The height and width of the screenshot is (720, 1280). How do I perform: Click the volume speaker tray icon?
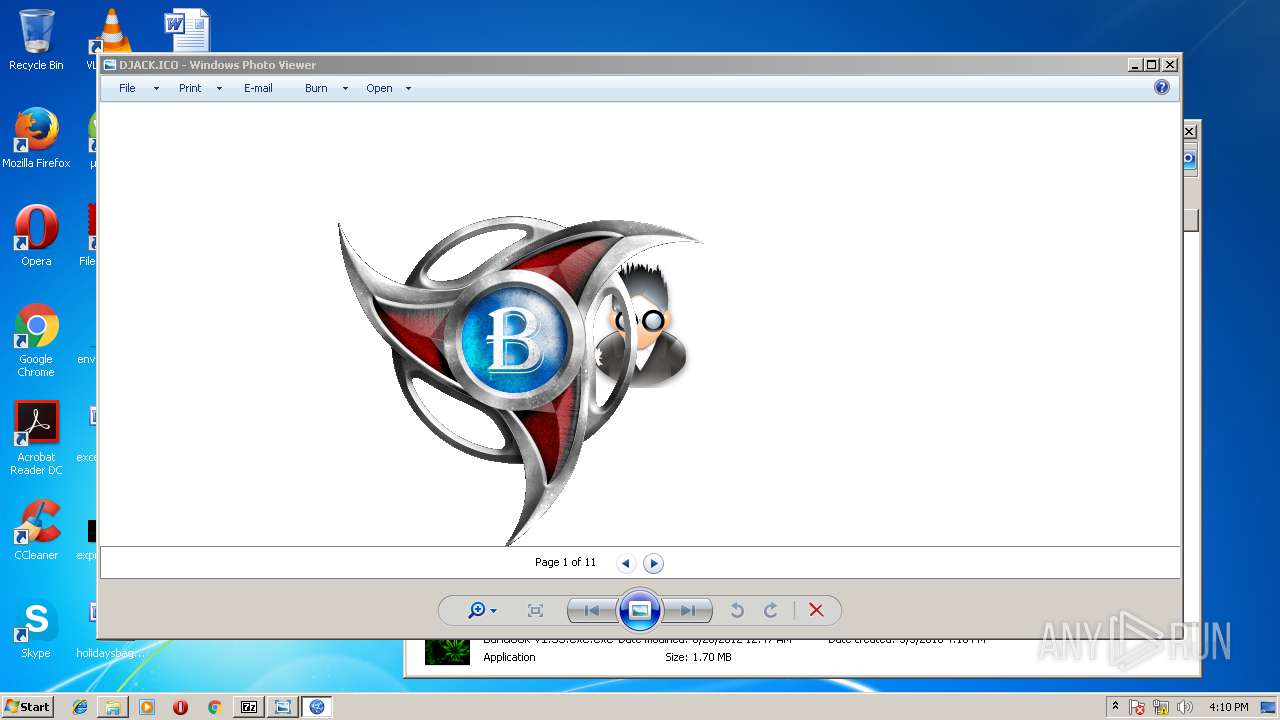pos(1186,707)
